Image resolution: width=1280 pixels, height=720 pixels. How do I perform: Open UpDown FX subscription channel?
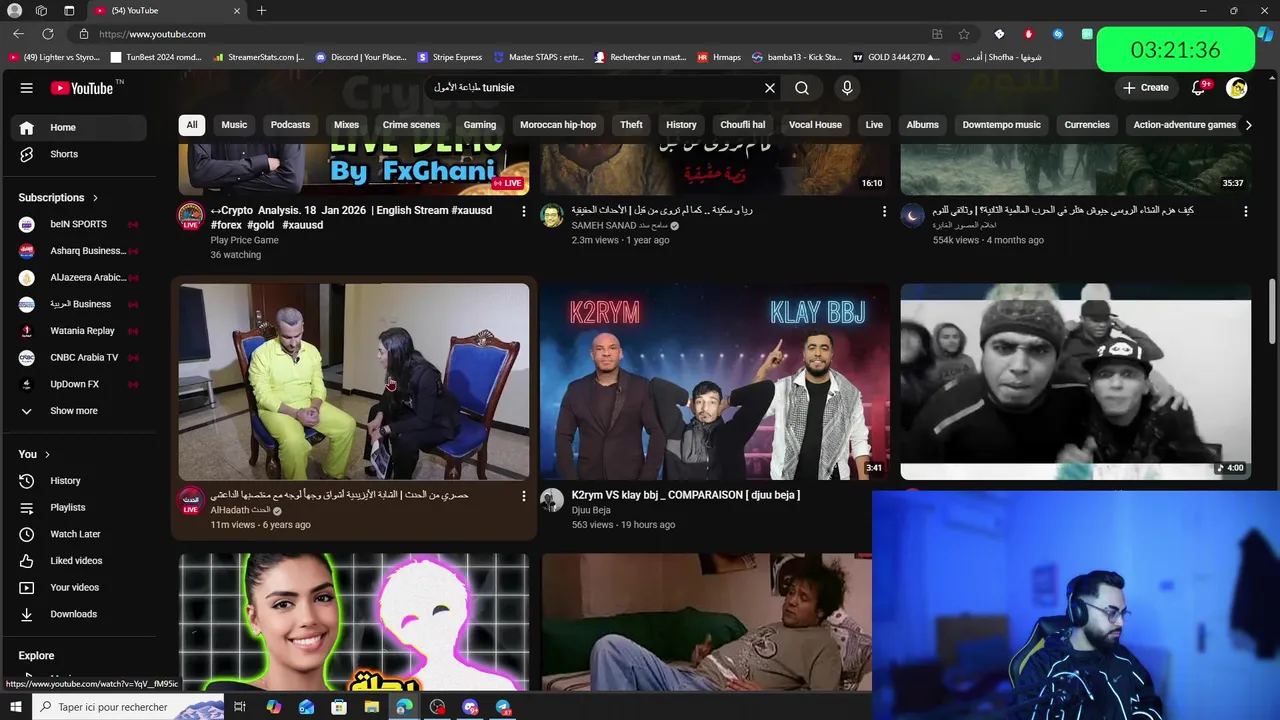pyautogui.click(x=79, y=384)
